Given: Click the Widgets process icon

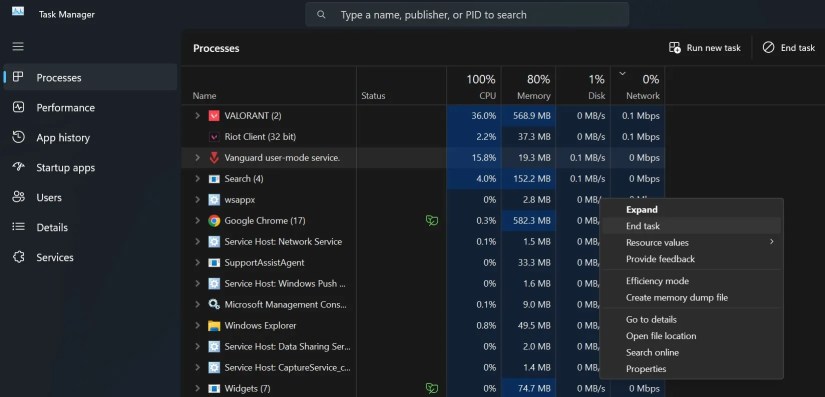Looking at the screenshot, I should 214,389.
